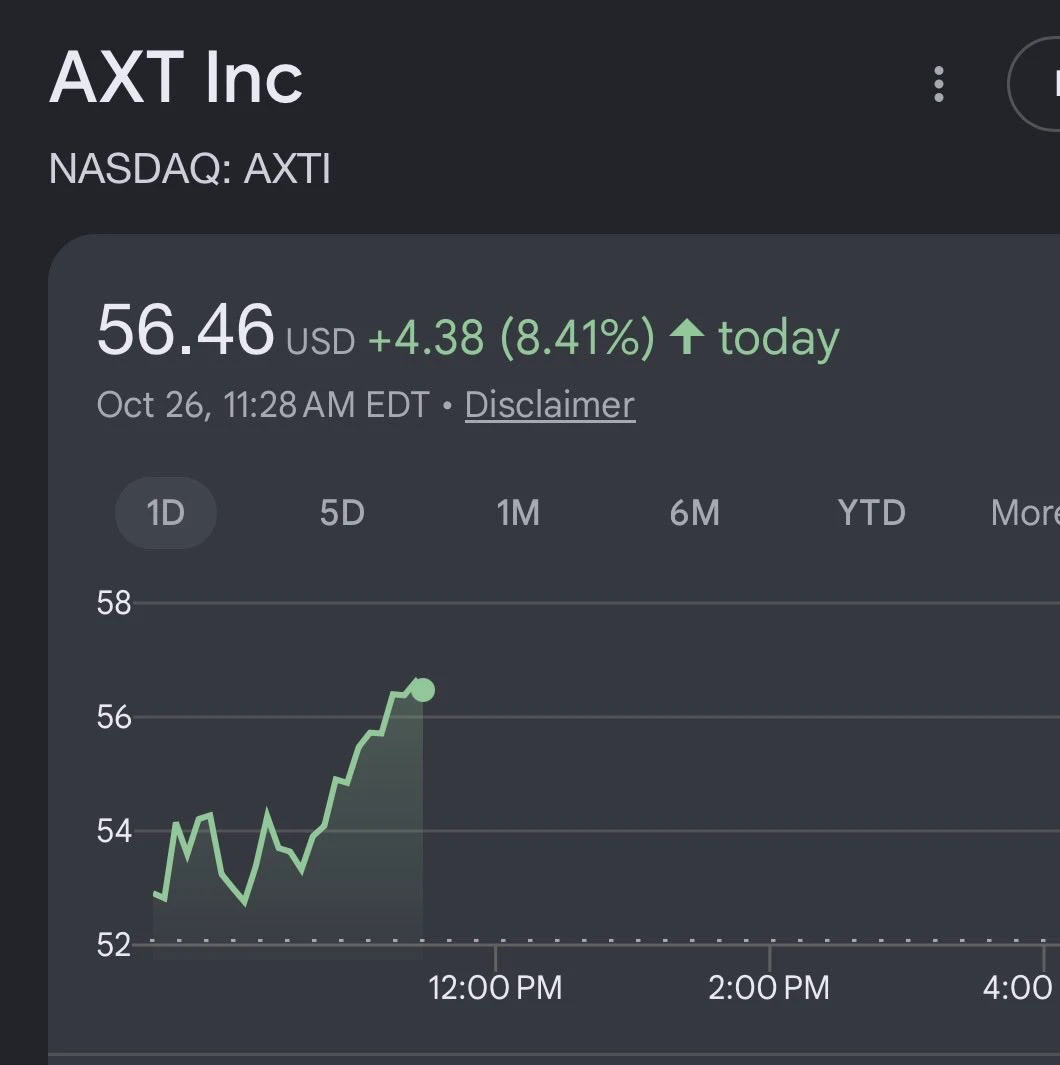Click the 56.46 current price

point(185,330)
